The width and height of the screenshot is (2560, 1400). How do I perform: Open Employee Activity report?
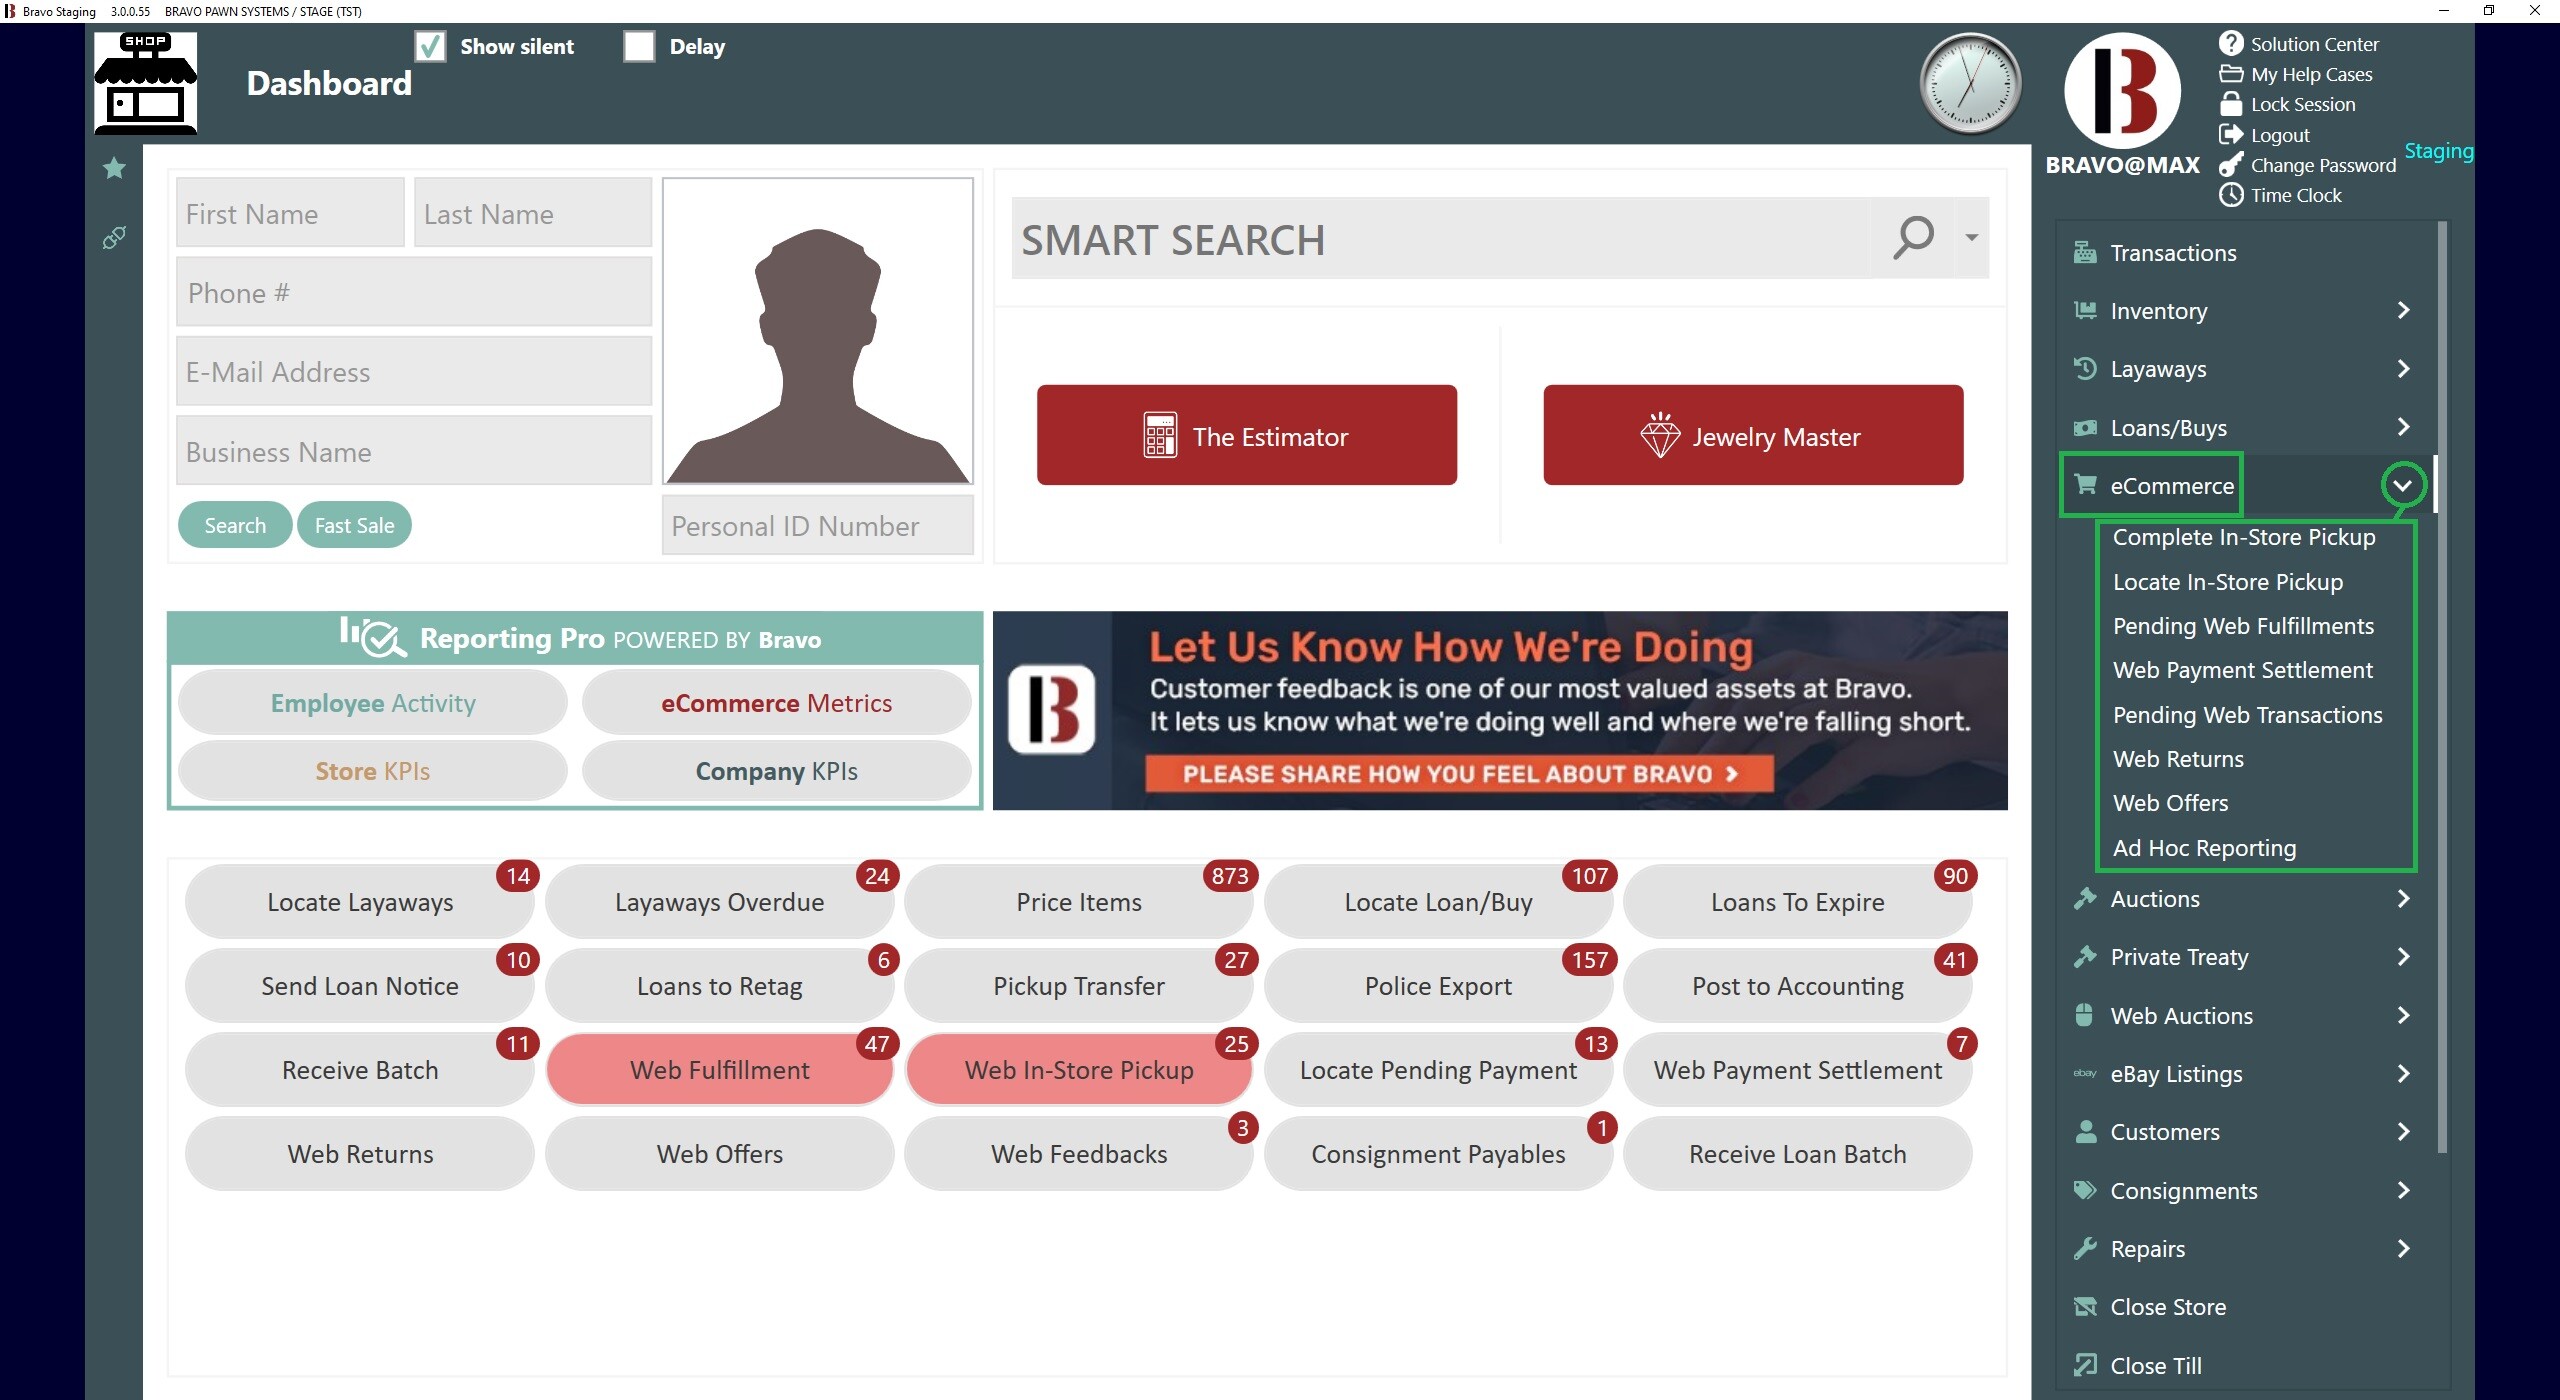pyautogui.click(x=373, y=703)
